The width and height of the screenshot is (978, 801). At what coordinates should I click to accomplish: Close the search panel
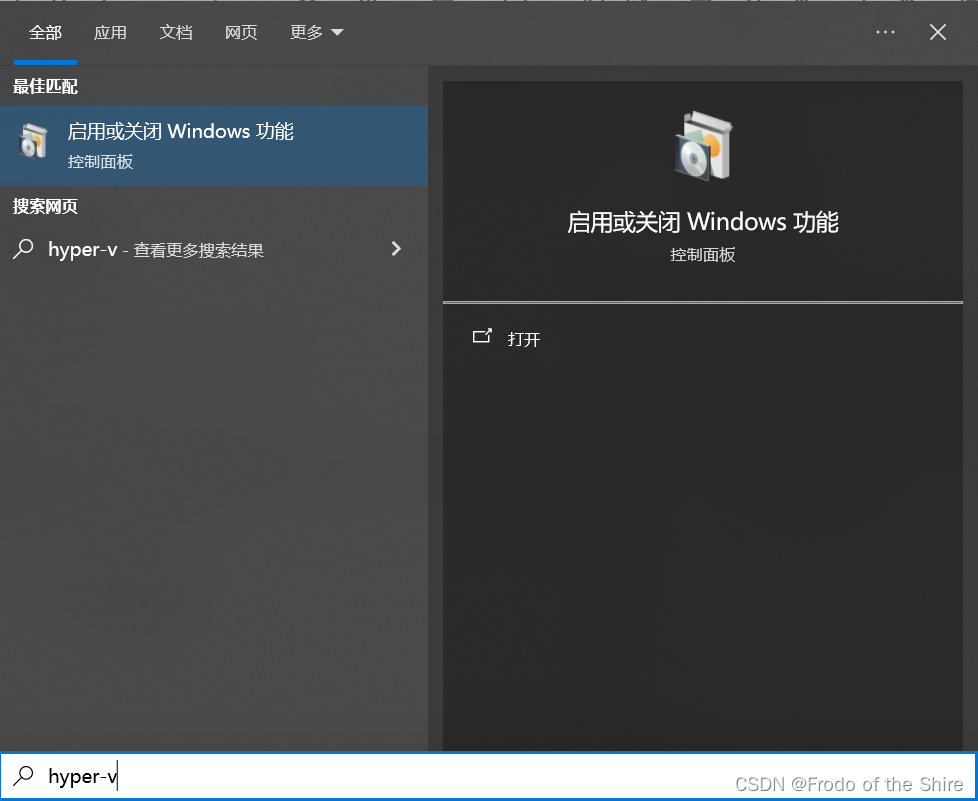click(x=937, y=32)
